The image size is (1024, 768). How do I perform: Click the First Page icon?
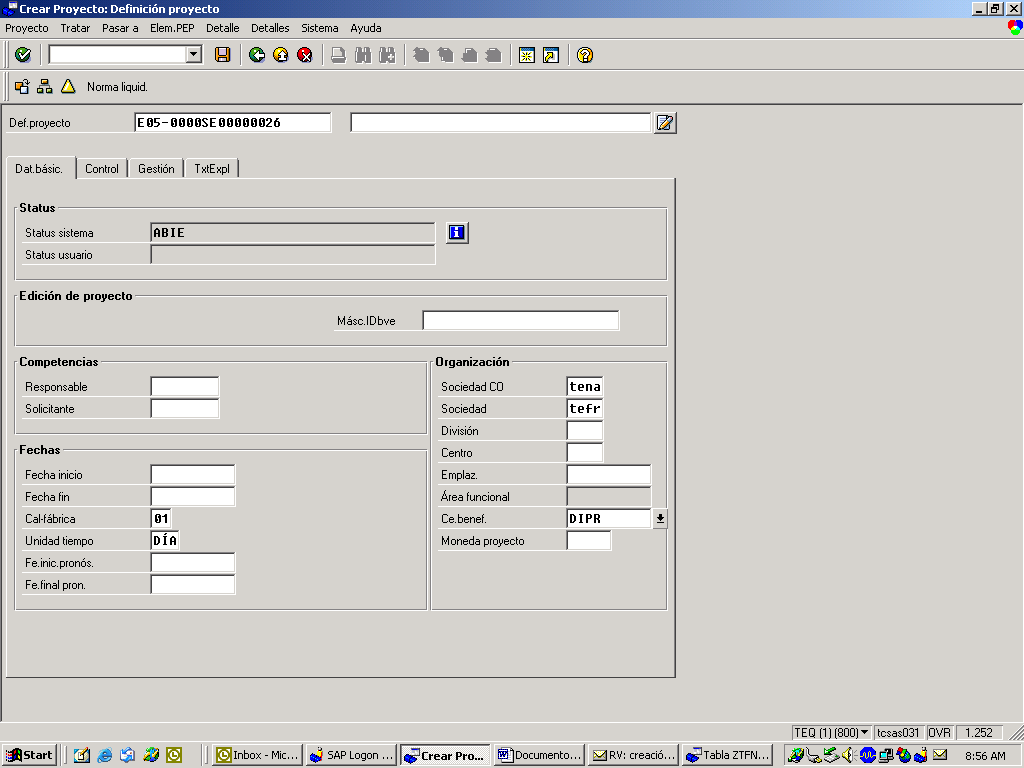421,55
